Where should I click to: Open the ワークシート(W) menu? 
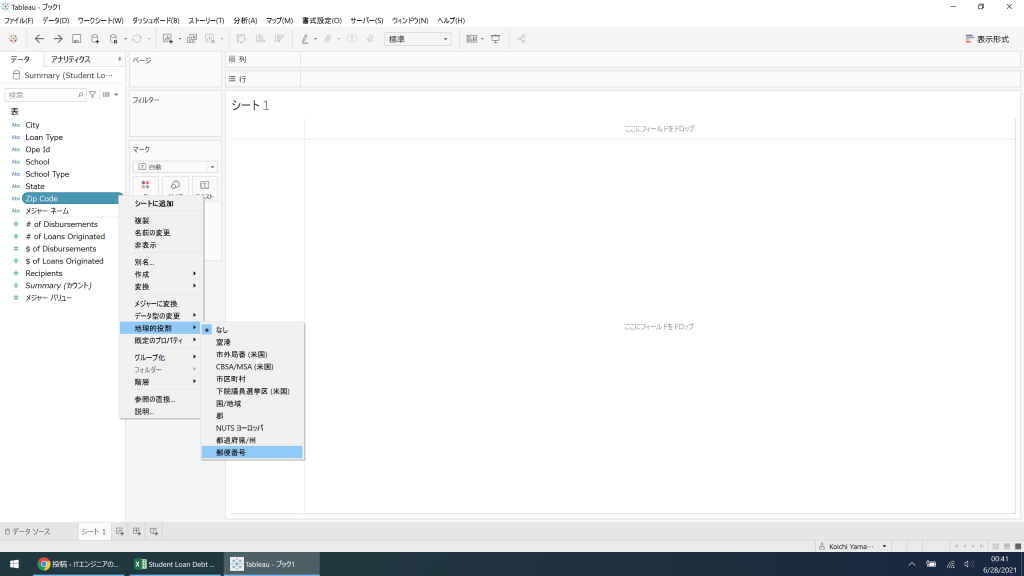click(101, 21)
